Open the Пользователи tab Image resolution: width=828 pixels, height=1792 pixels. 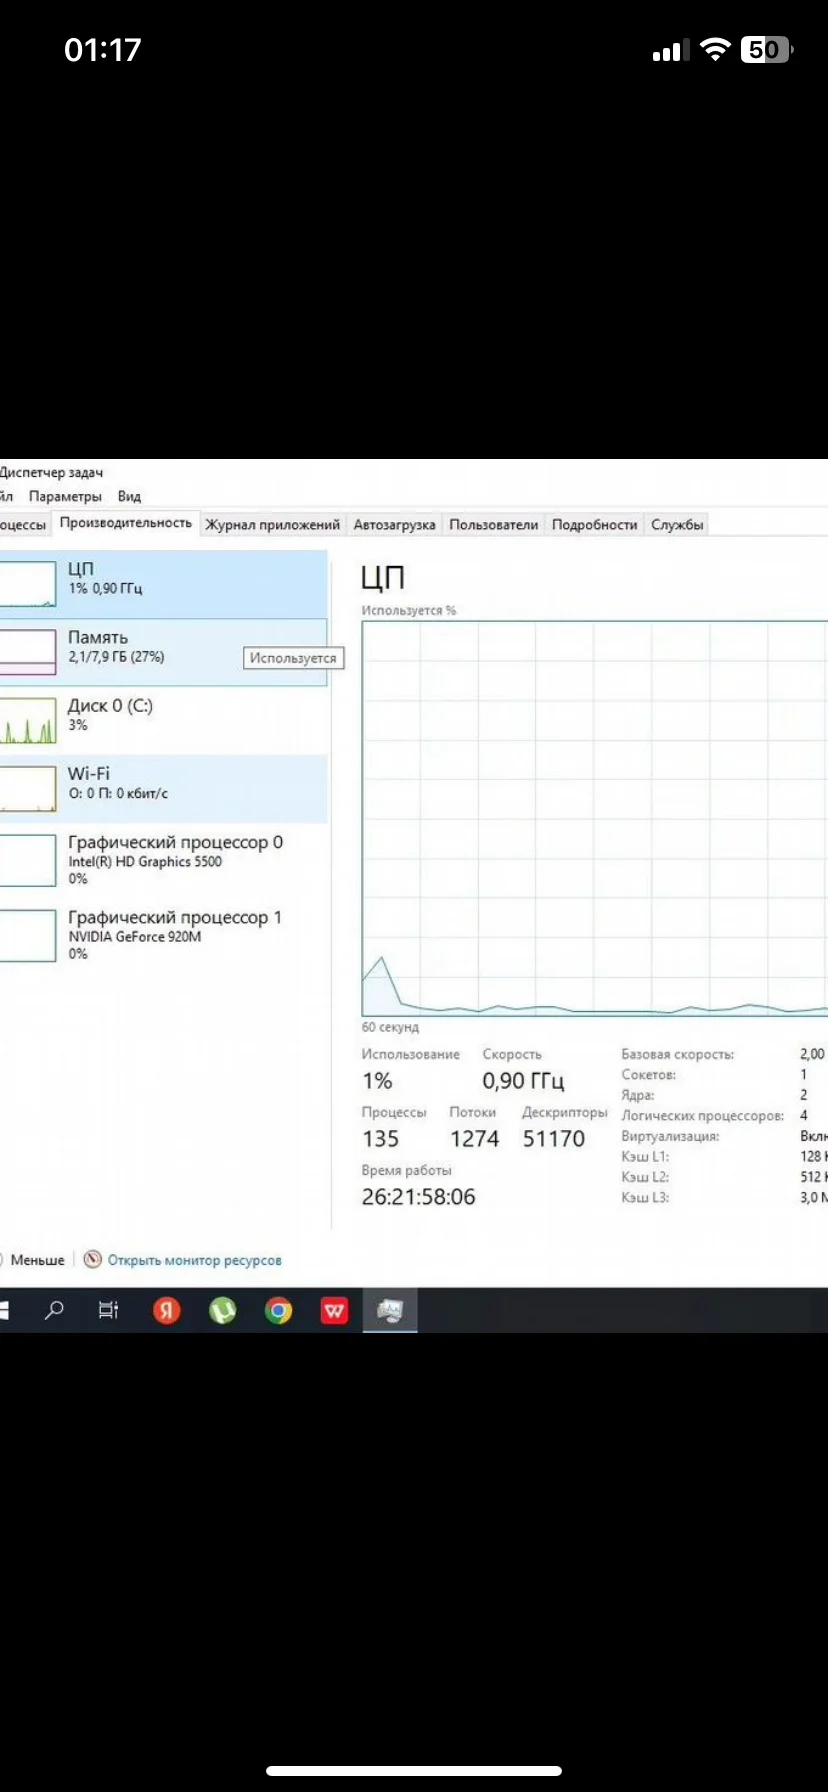point(494,524)
